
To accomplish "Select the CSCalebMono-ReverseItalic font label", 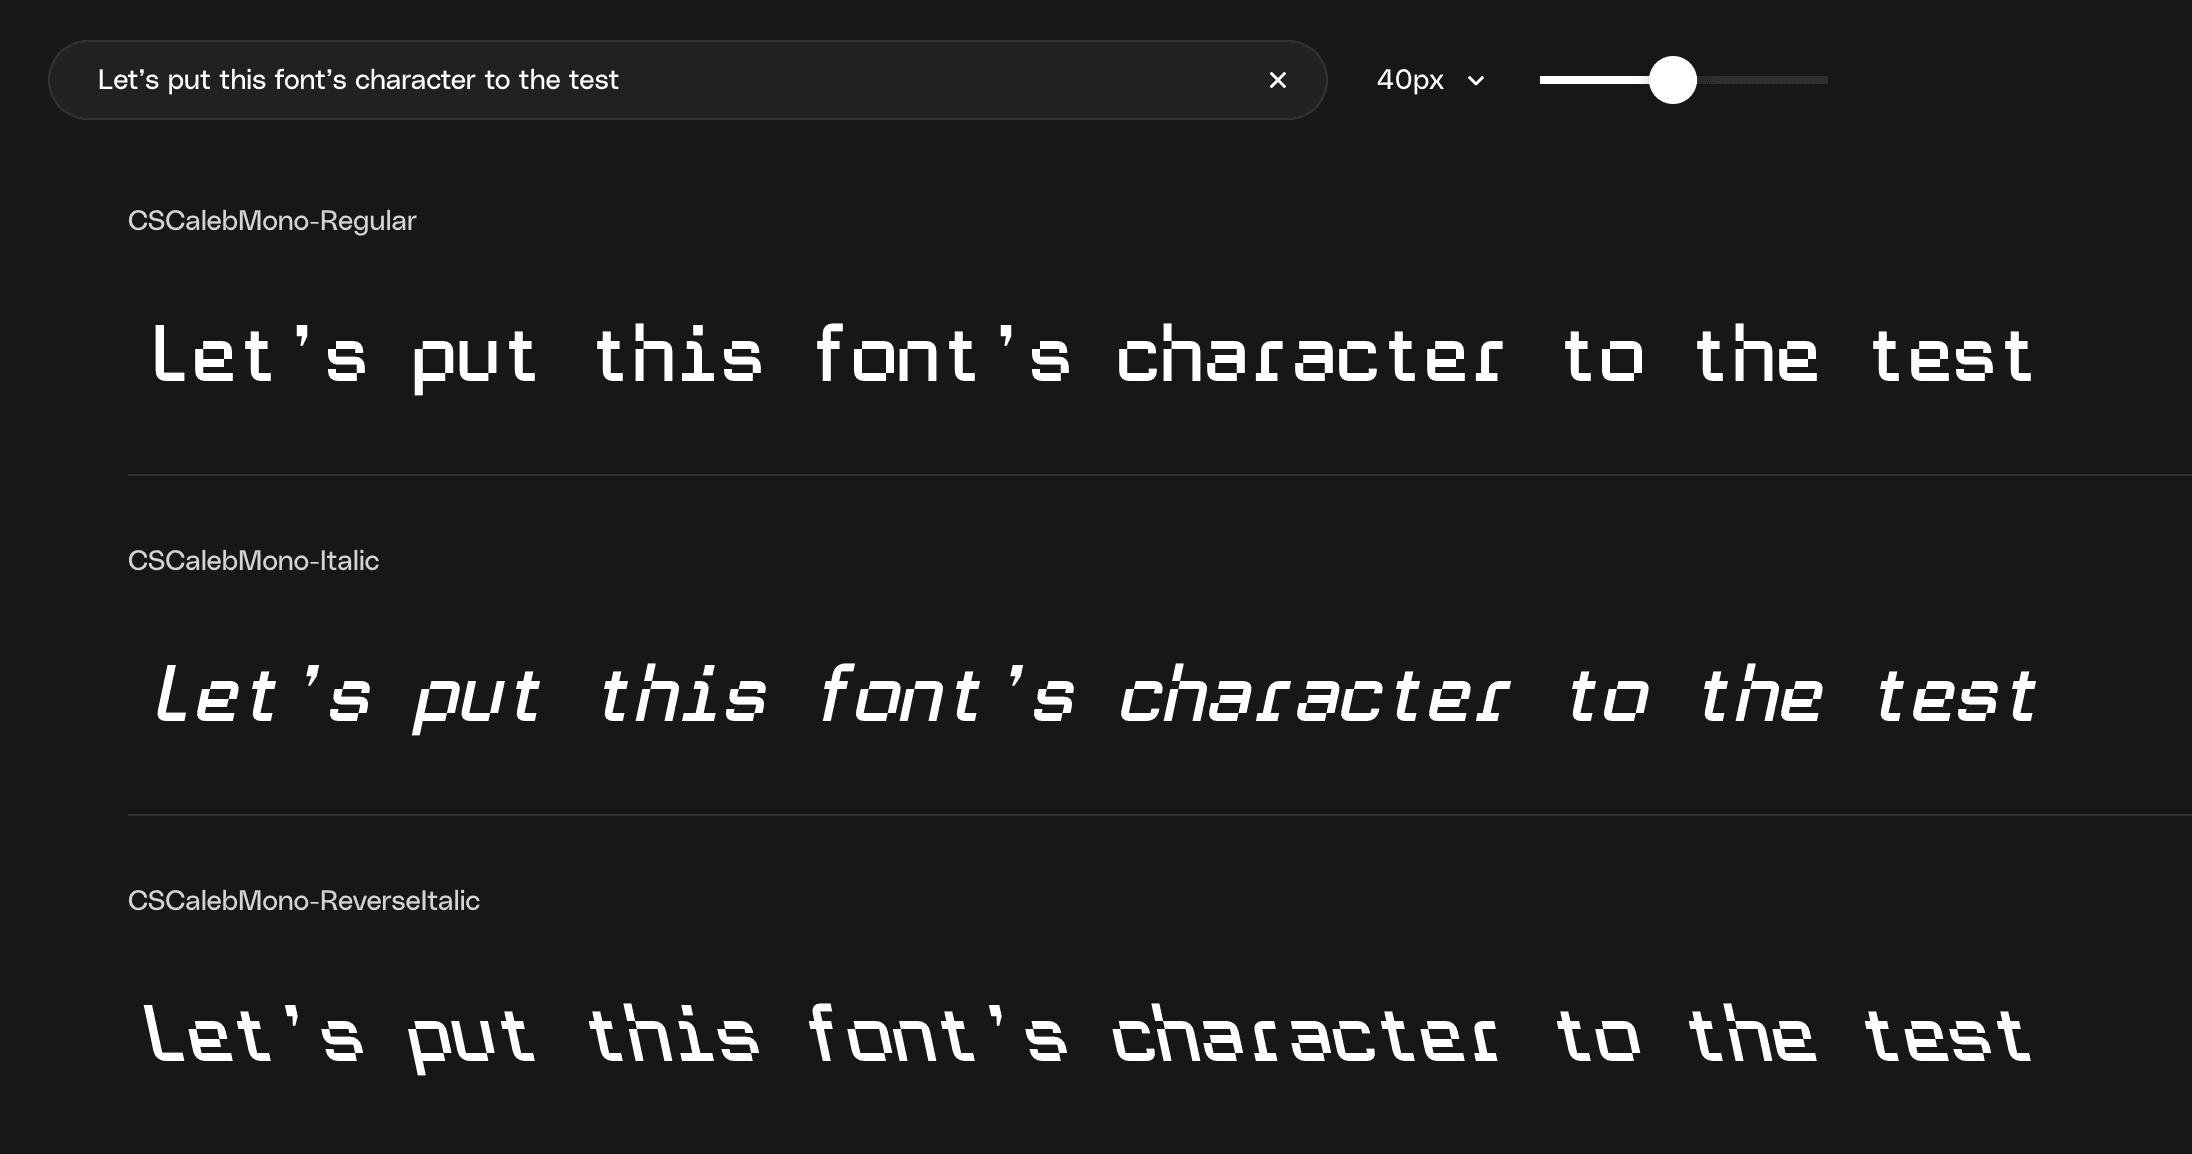I will [303, 901].
